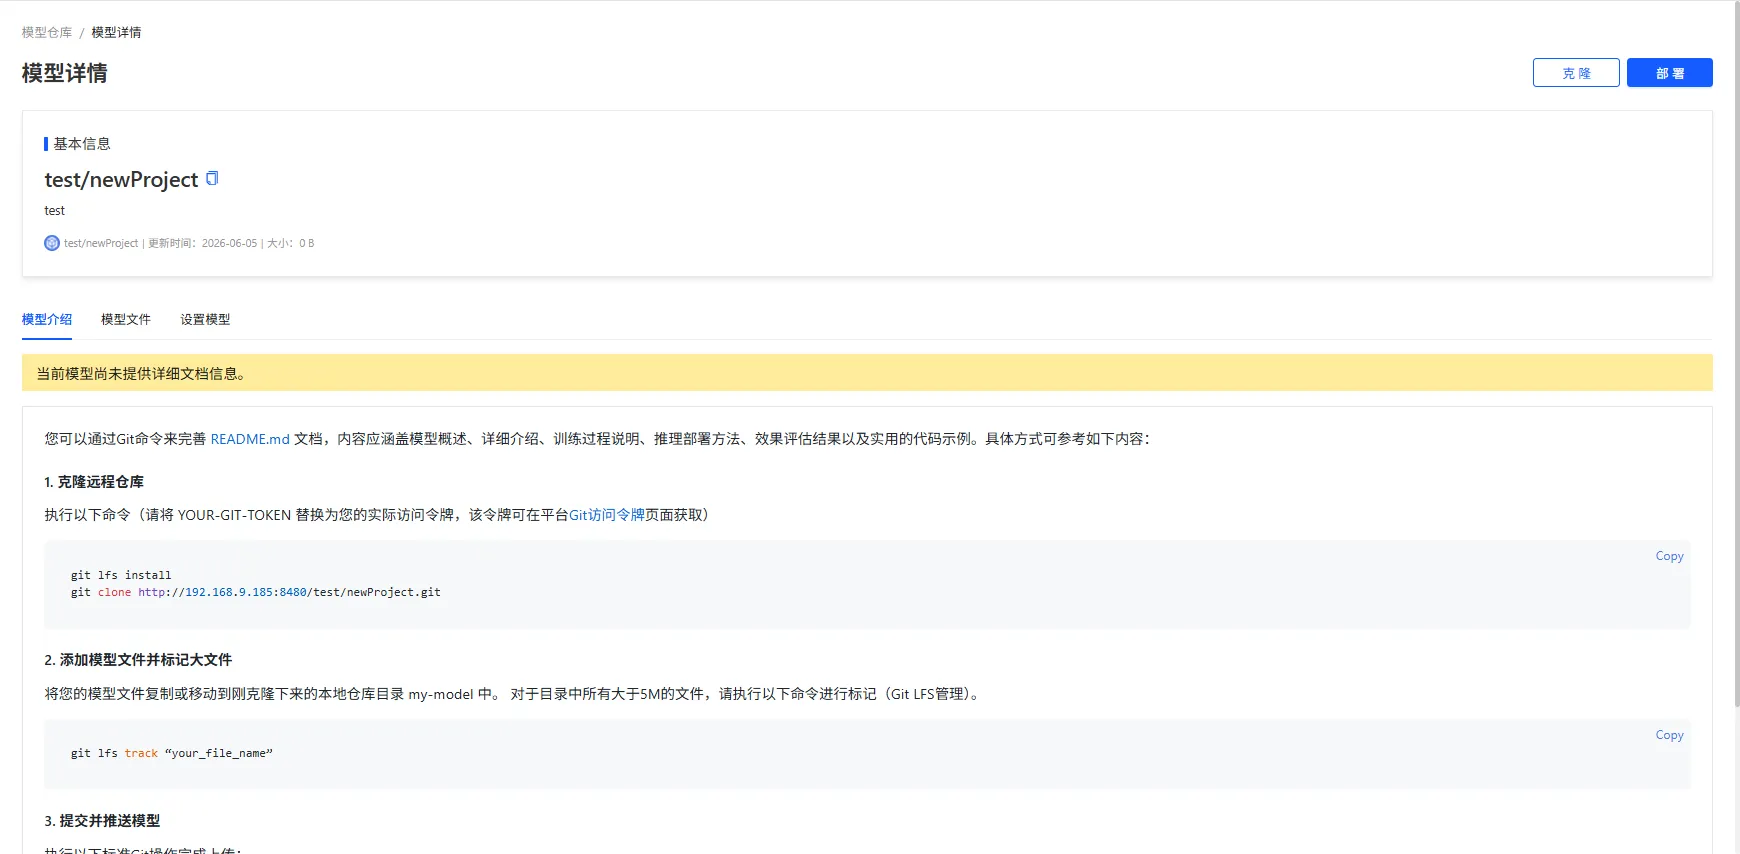The width and height of the screenshot is (1740, 854).
Task: Click the size 0 B text
Action: tap(291, 243)
